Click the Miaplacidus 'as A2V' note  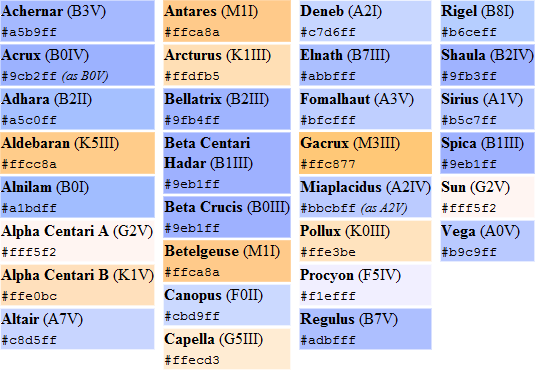pos(384,208)
